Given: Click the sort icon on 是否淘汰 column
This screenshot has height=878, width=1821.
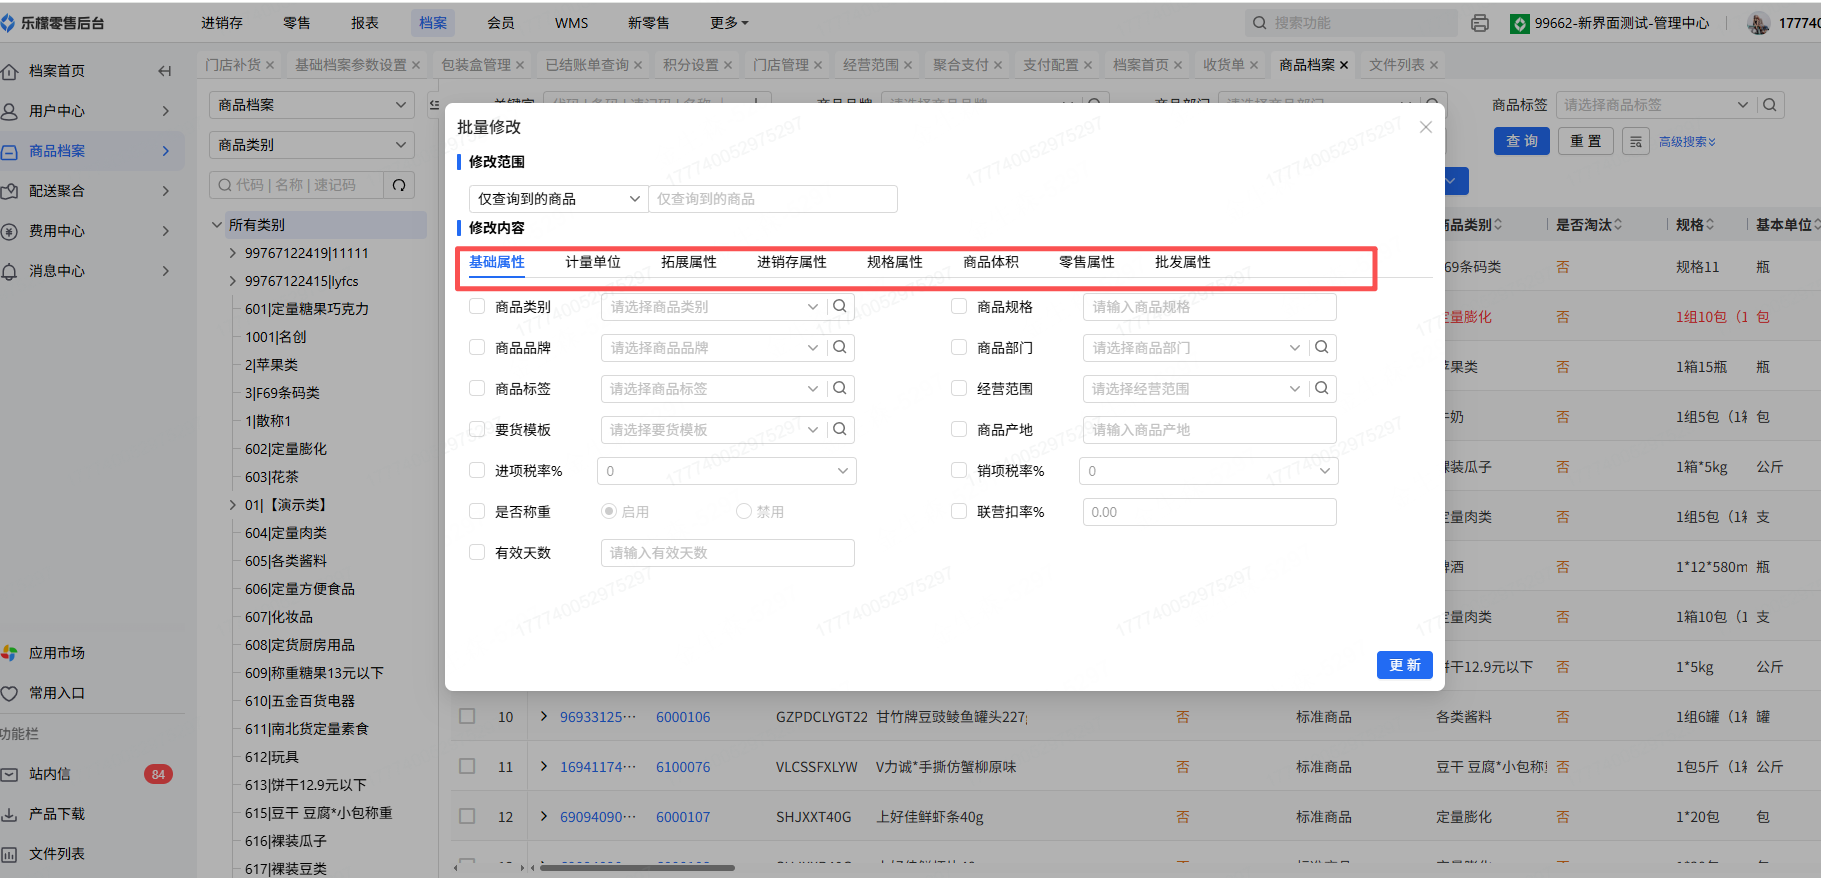Looking at the screenshot, I should point(1618,225).
